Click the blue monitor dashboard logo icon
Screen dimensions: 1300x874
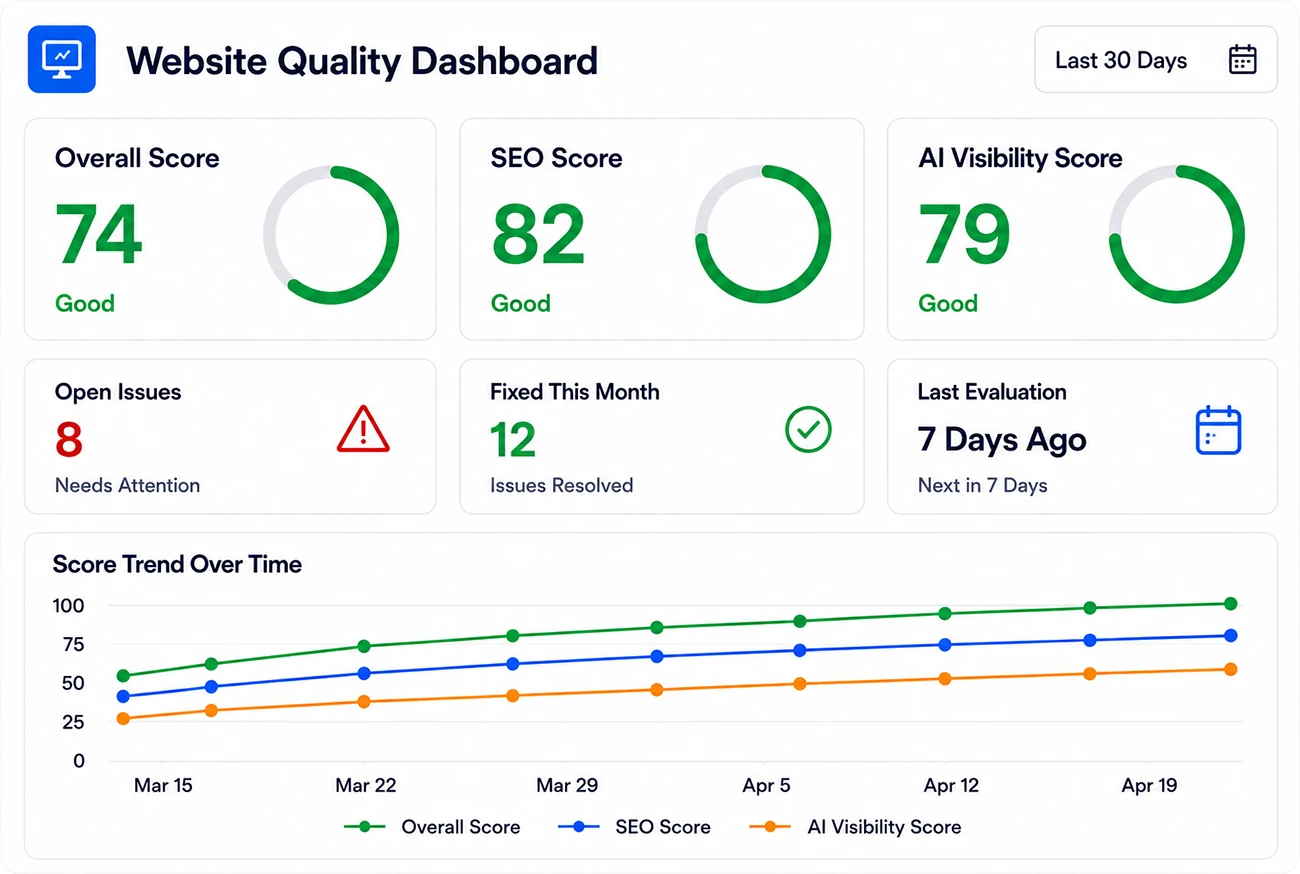[61, 60]
